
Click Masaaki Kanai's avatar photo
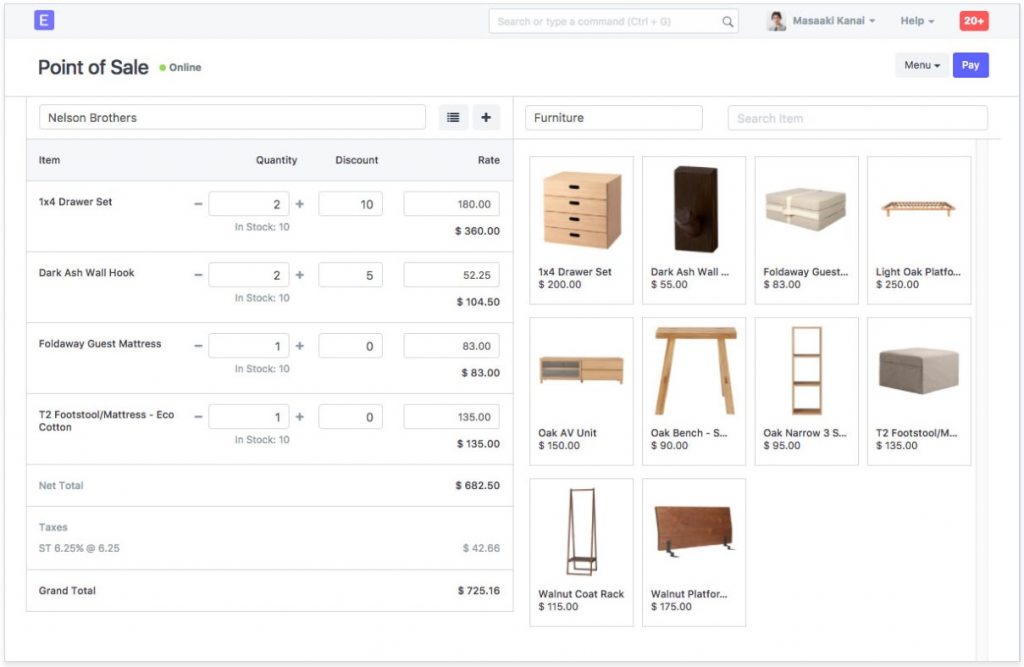click(x=775, y=20)
